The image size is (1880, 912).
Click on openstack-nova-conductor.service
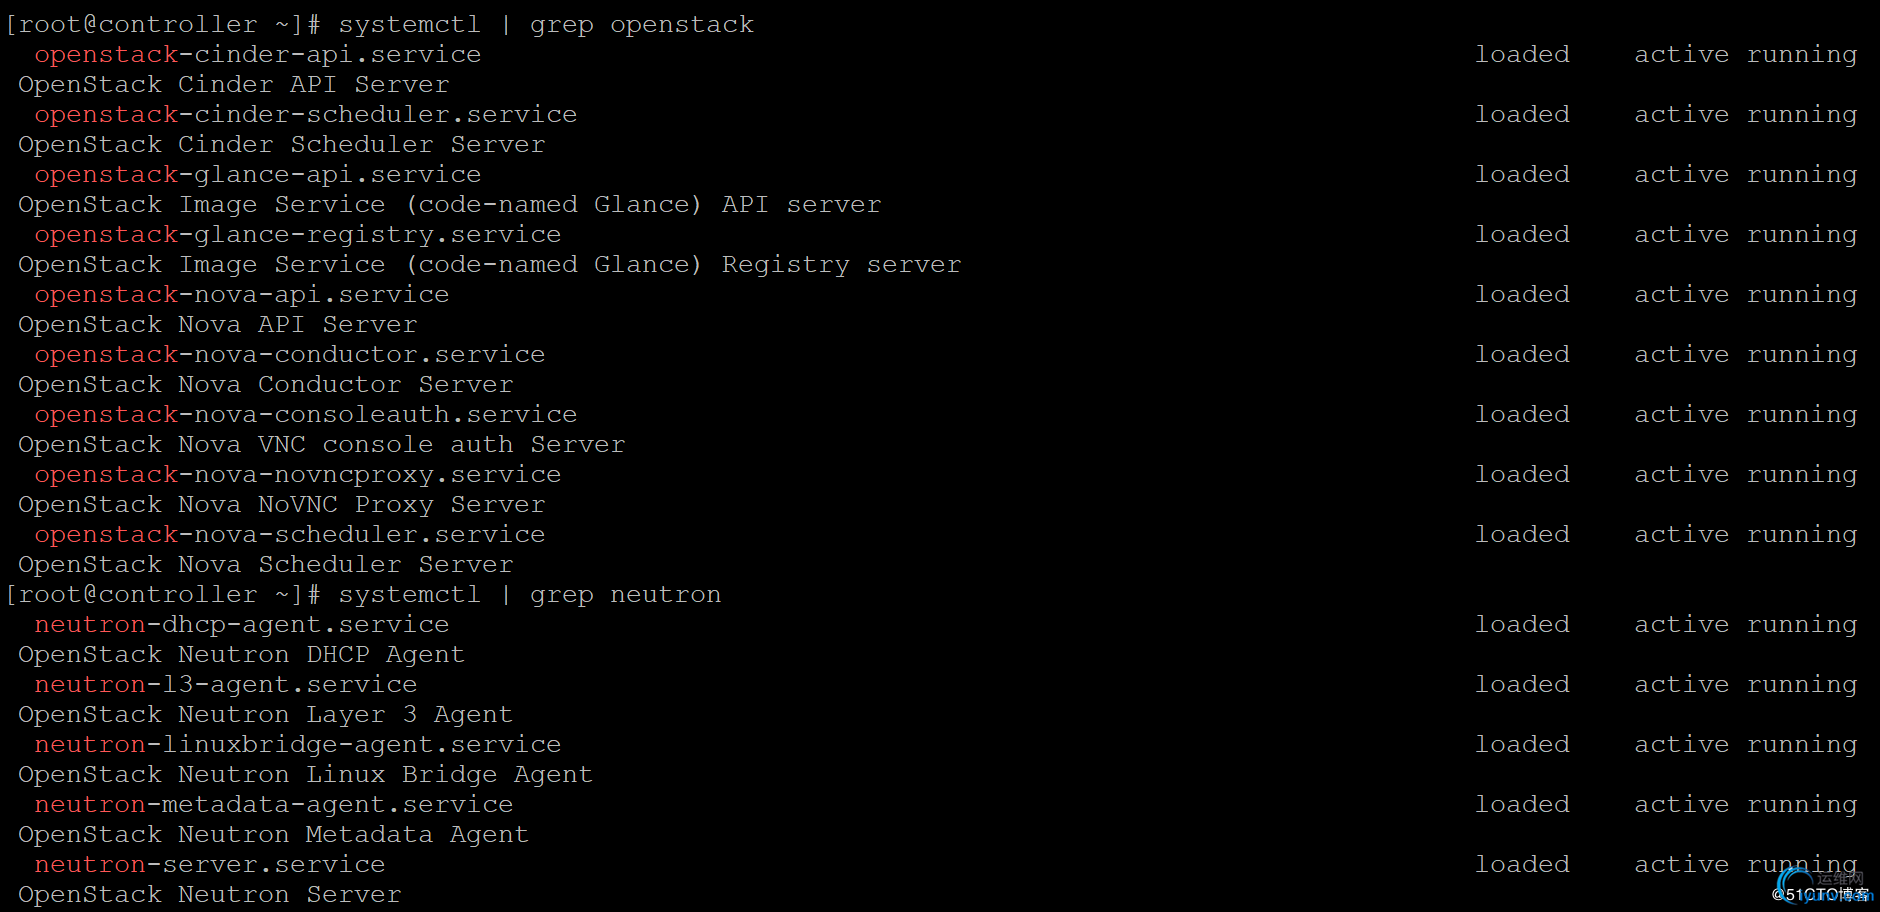click(x=290, y=355)
